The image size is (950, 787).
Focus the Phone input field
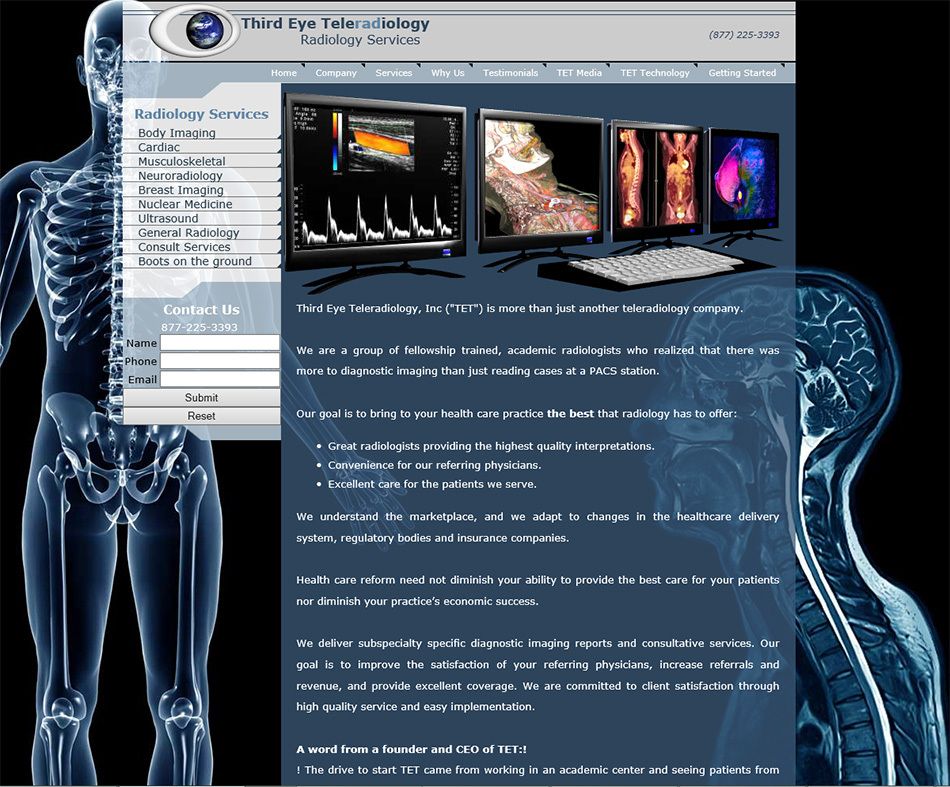pos(219,361)
